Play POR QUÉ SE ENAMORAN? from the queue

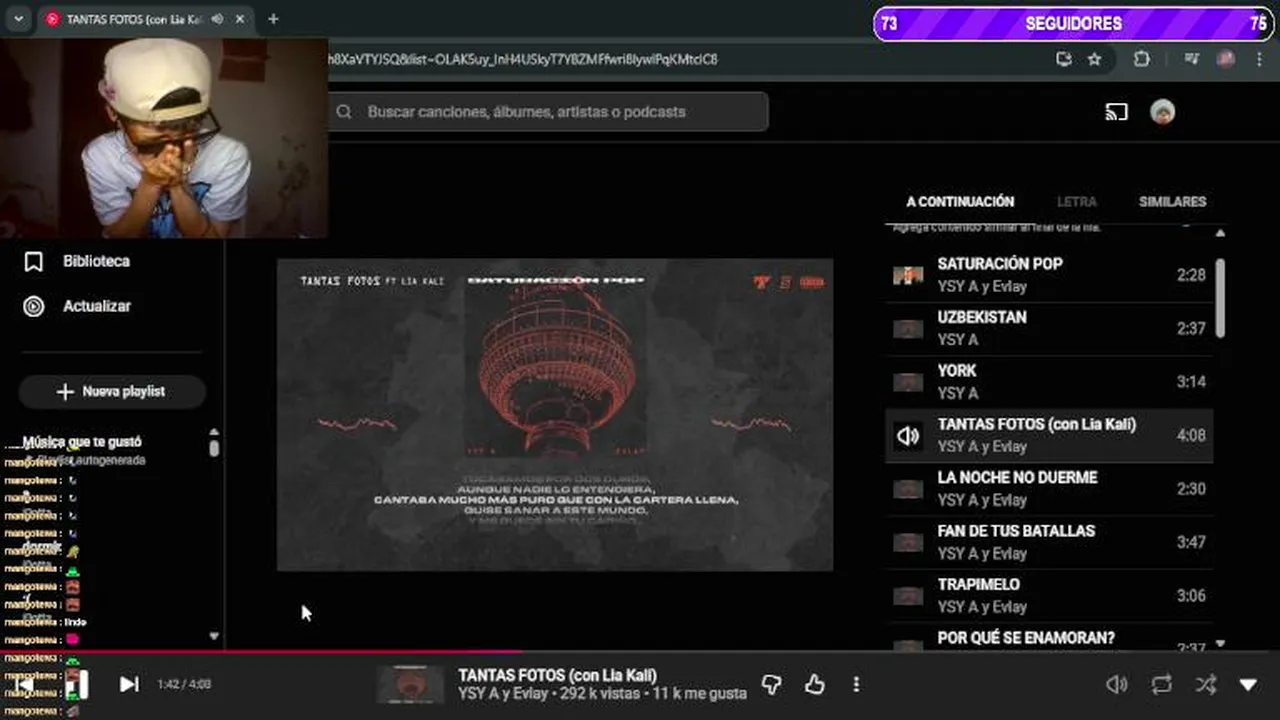coord(1049,638)
